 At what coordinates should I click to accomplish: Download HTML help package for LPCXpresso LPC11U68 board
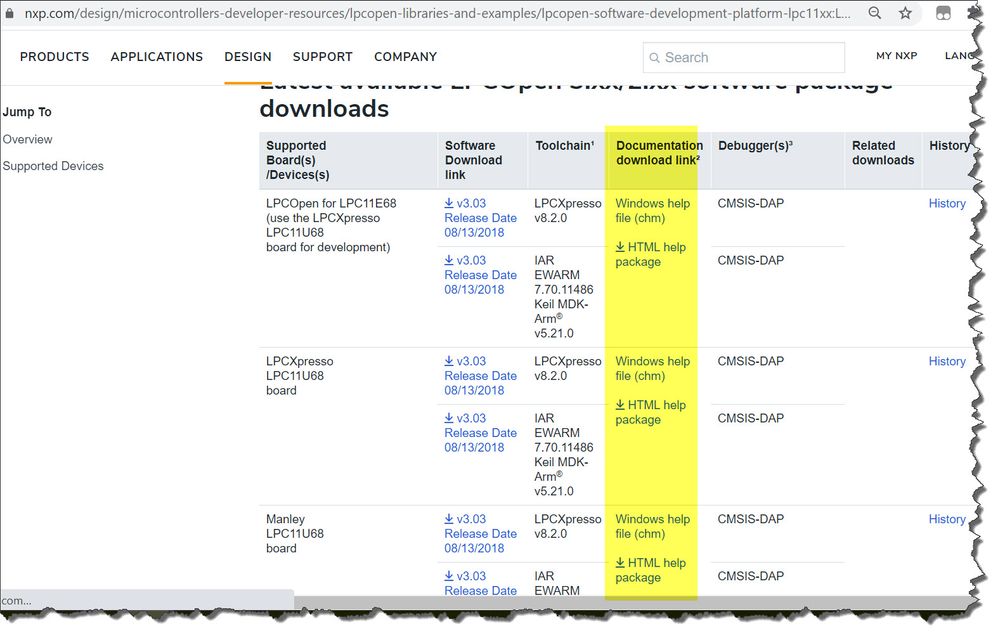(x=650, y=412)
